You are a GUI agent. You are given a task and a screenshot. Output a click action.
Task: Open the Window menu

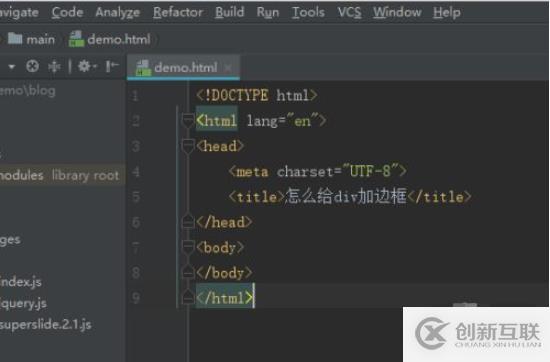[x=397, y=12]
